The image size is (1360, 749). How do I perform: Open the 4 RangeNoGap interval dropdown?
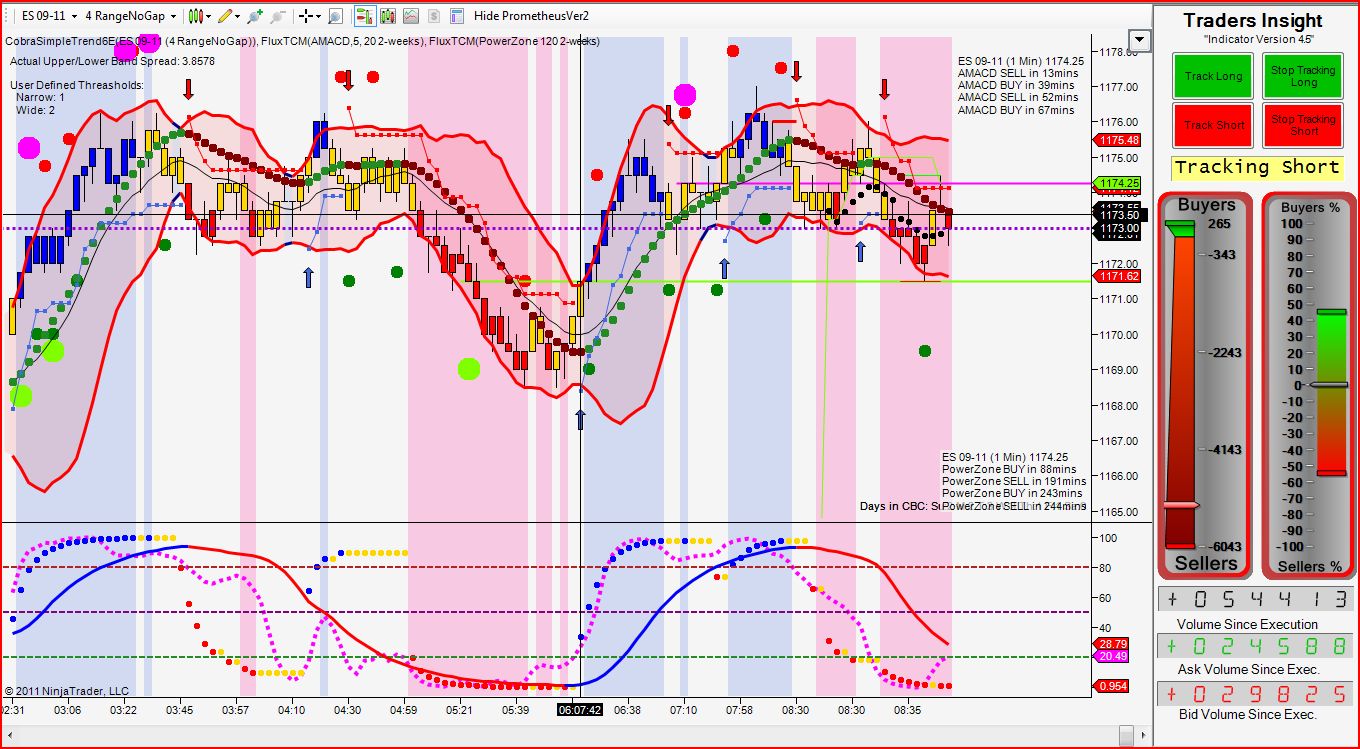click(x=130, y=16)
